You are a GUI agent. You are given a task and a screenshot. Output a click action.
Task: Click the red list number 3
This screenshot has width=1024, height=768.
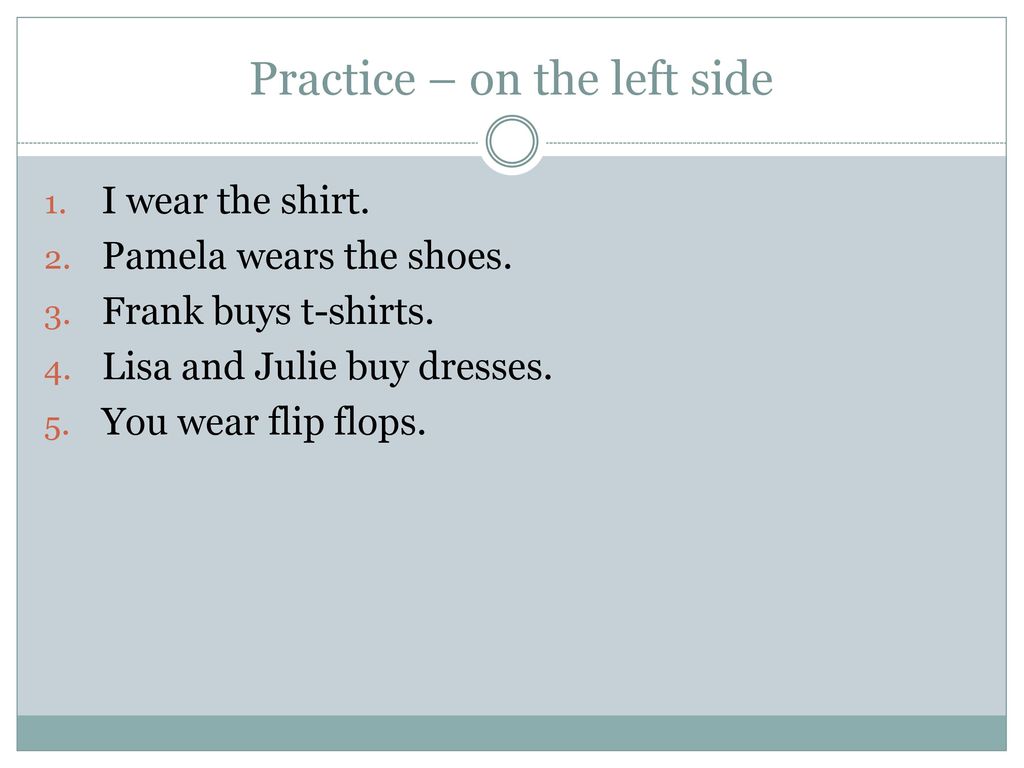pyautogui.click(x=57, y=317)
